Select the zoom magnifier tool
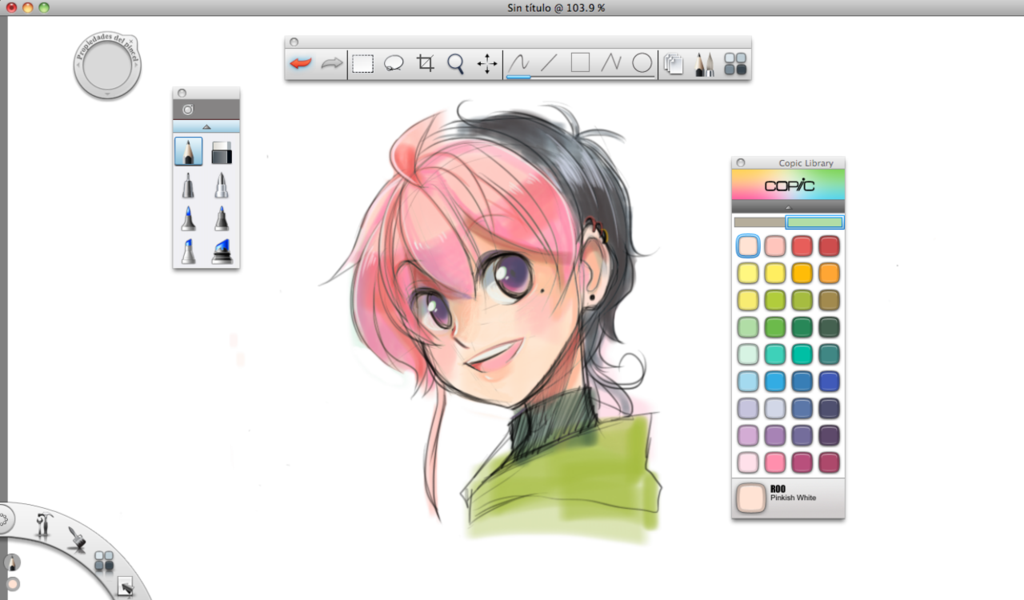The width and height of the screenshot is (1024, 600). coord(455,63)
